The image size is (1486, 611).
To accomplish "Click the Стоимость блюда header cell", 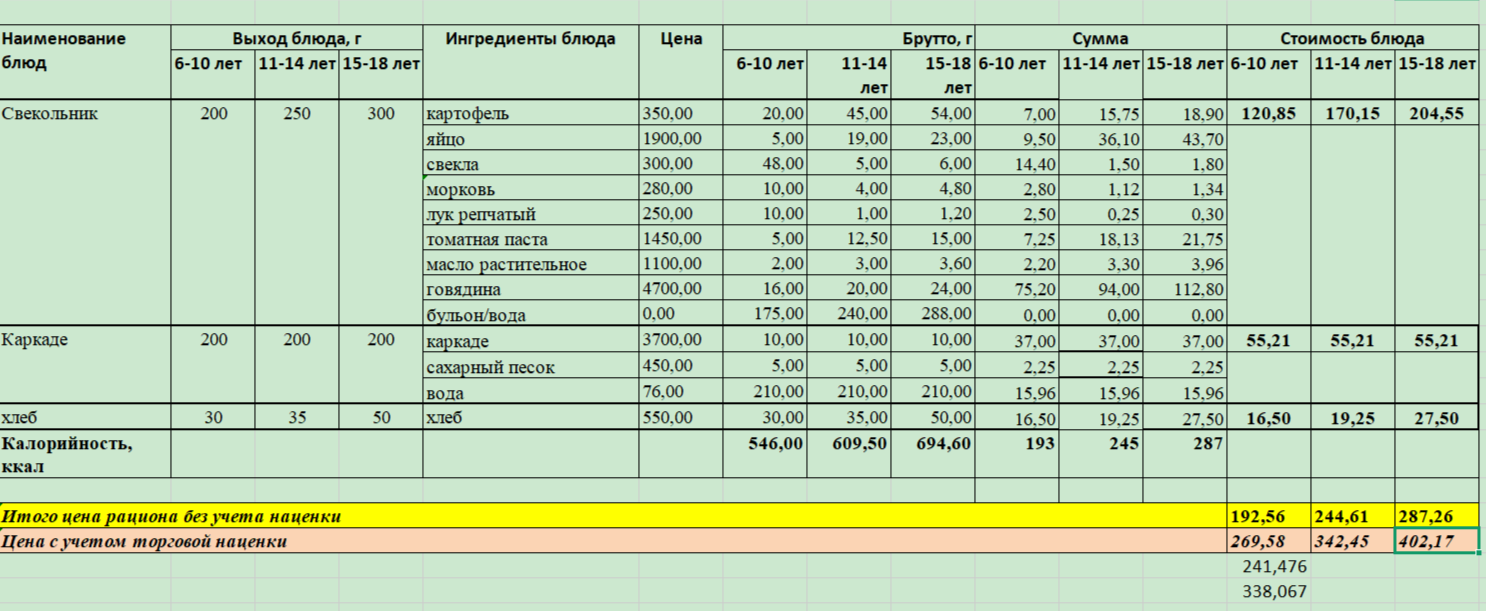I will tap(1352, 39).
